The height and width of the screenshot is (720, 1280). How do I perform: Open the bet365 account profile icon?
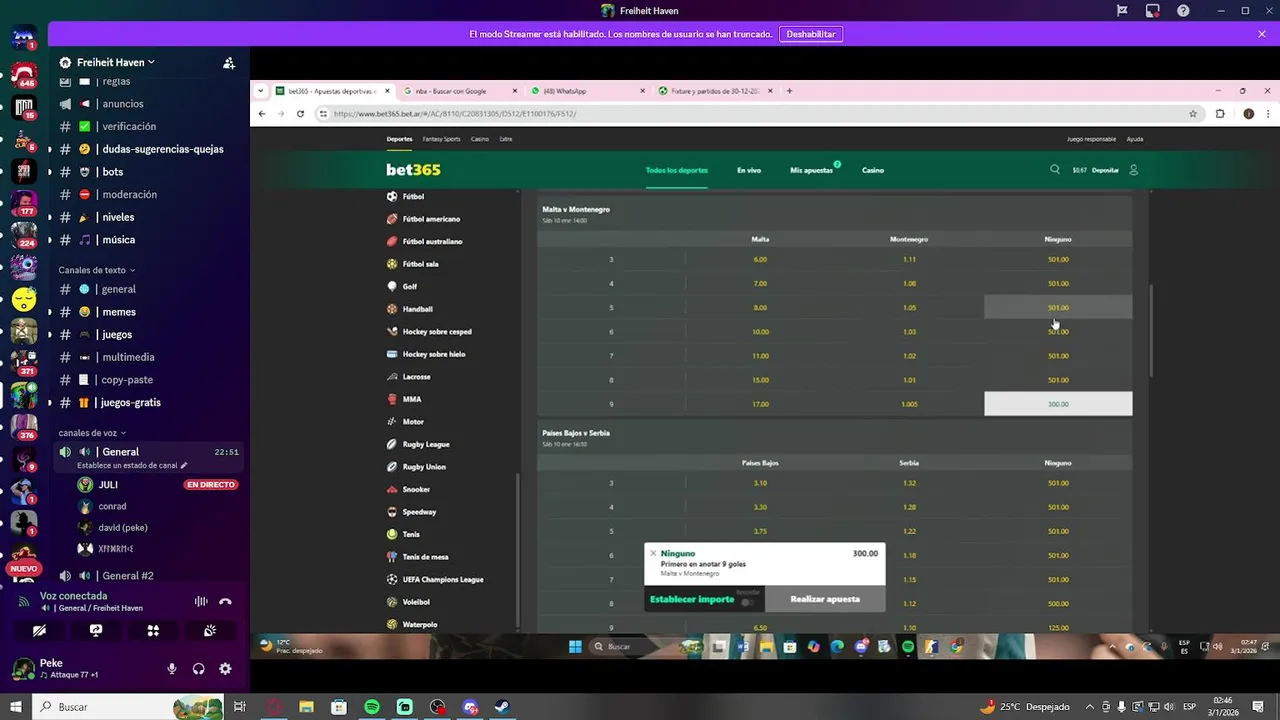pyautogui.click(x=1133, y=170)
